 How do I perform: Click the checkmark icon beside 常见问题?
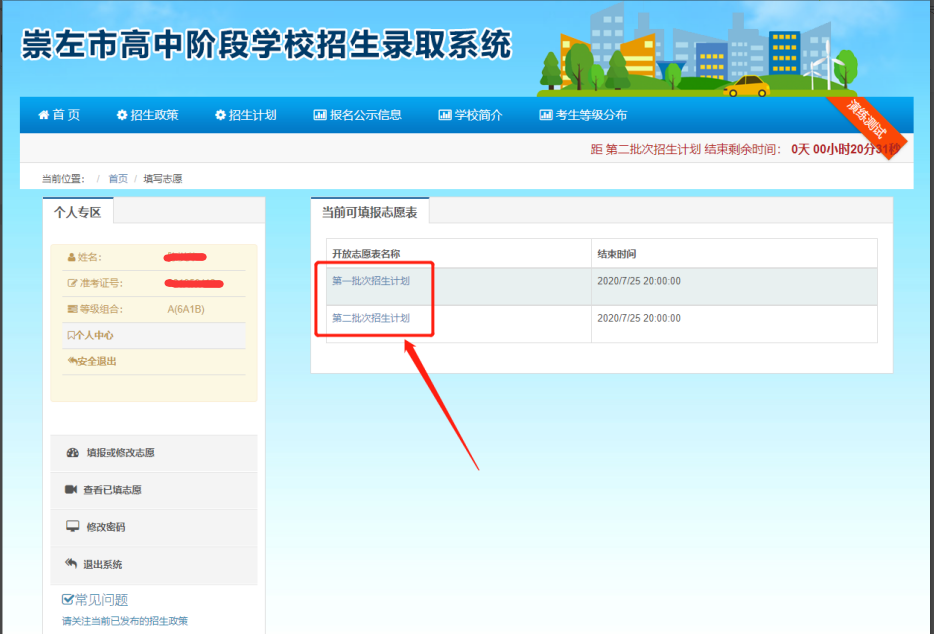pos(68,600)
